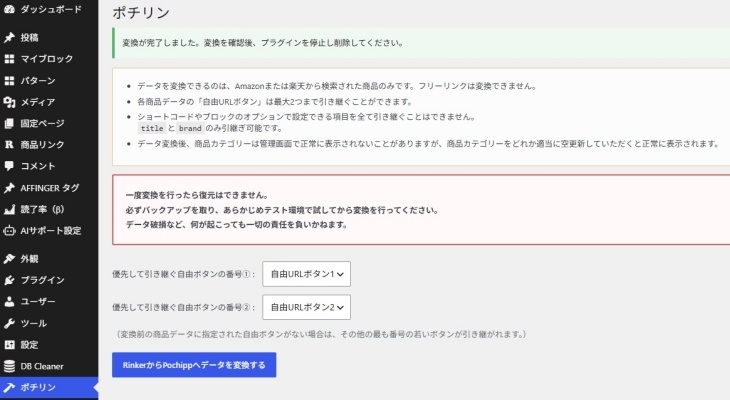Click warning line 一度変換を行ったら復元はできません
Image resolution: width=730 pixels, height=400 pixels.
pos(197,195)
